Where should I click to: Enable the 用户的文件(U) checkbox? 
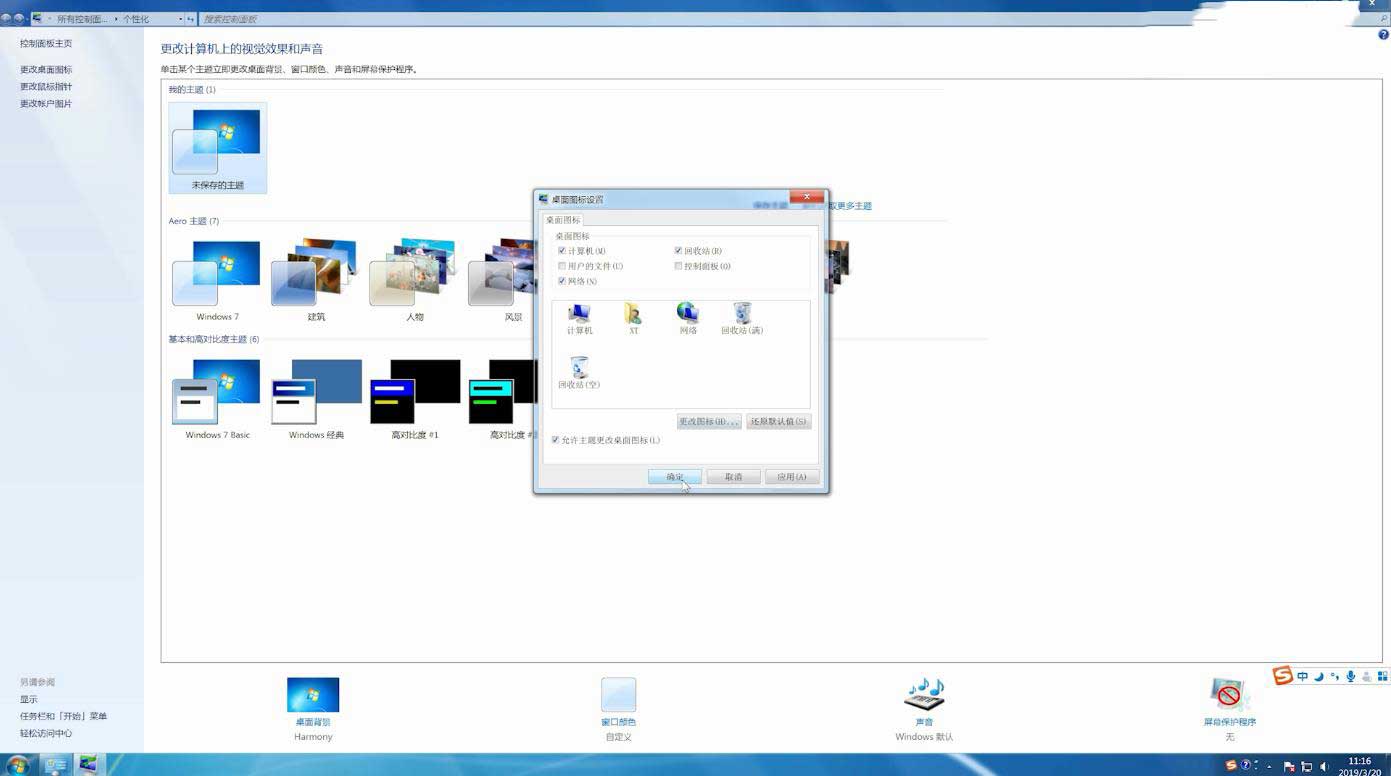coord(562,266)
